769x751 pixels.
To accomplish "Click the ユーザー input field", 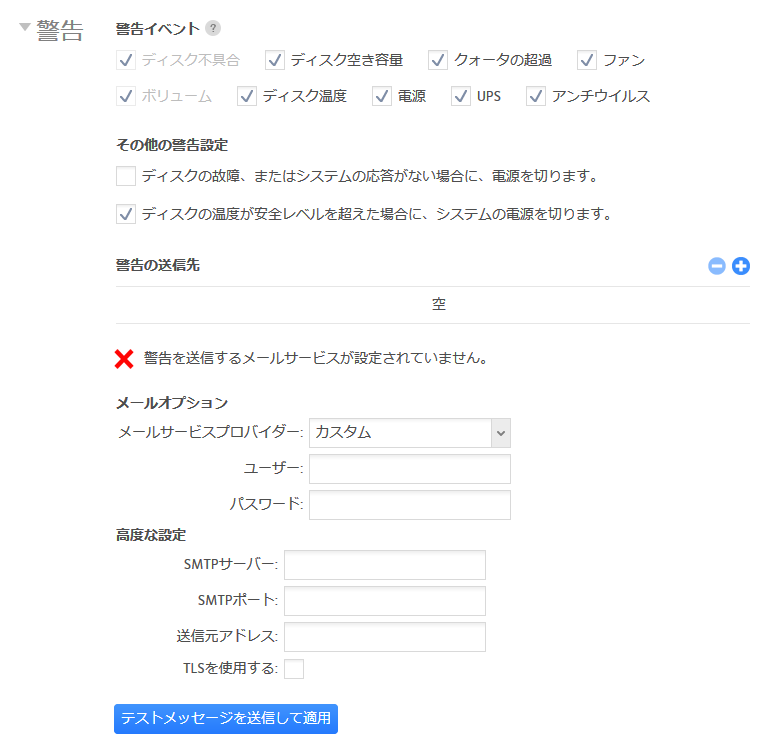I will coord(410,469).
